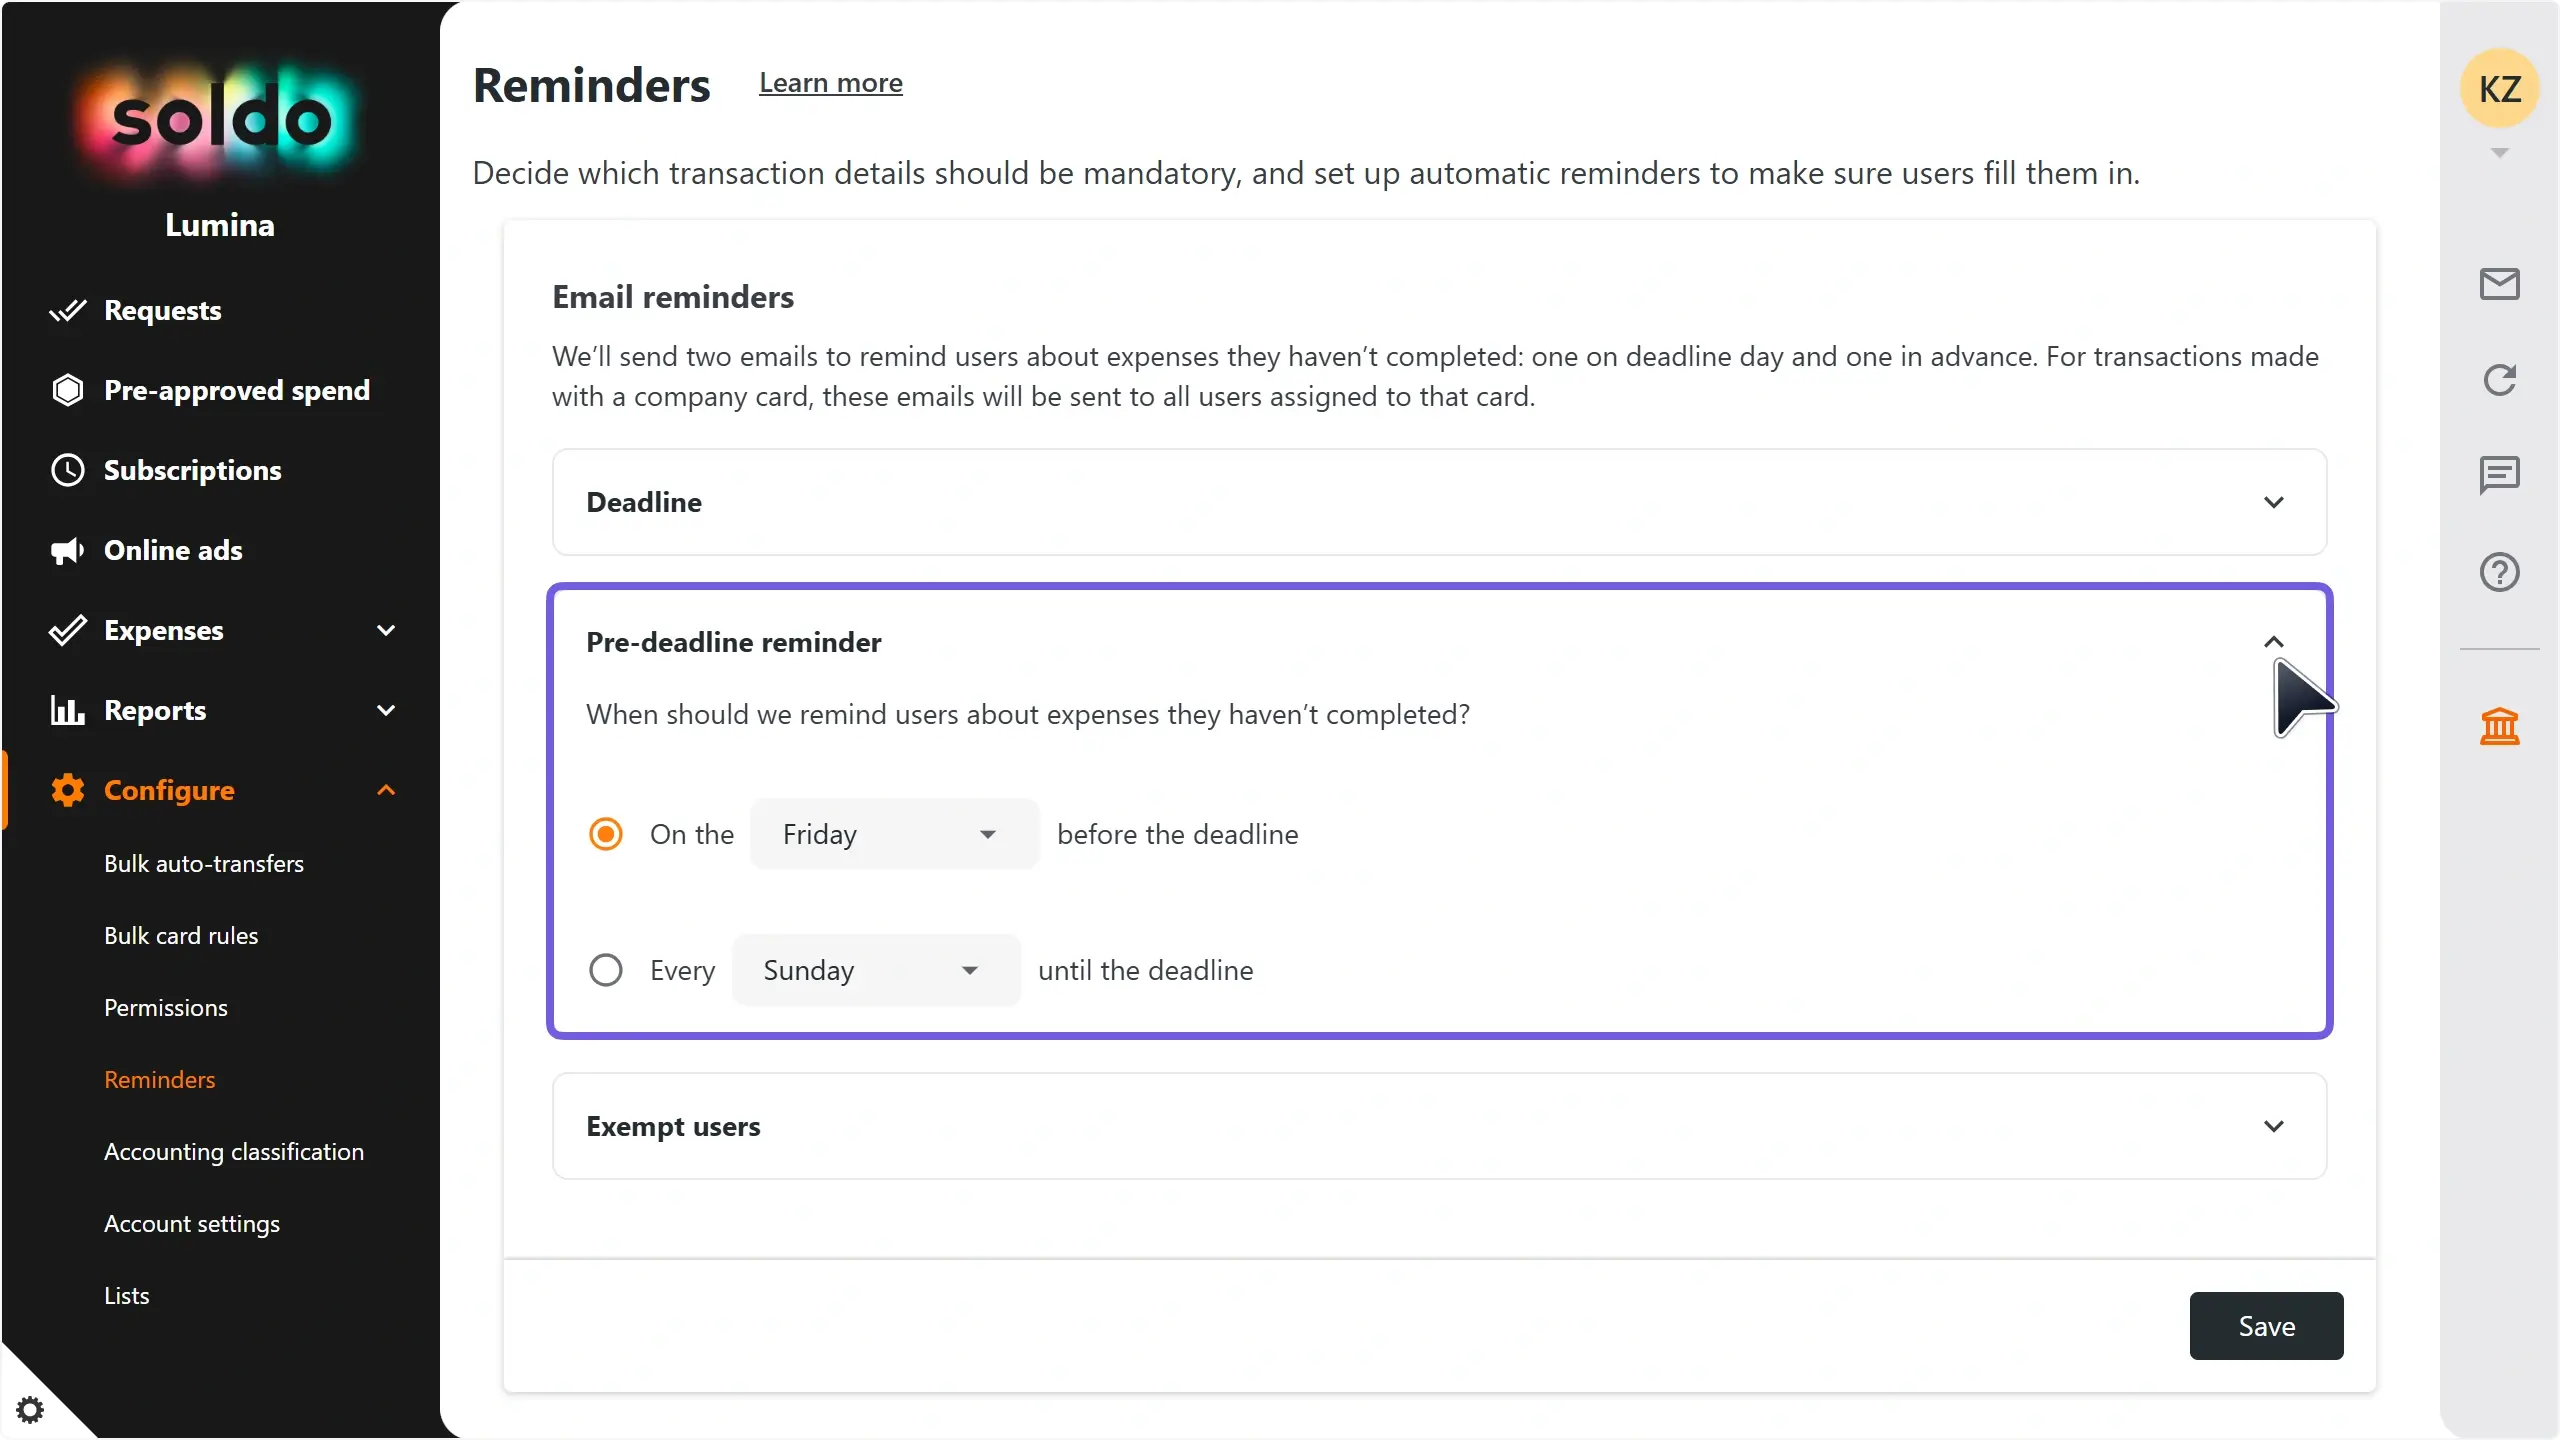Image resolution: width=2560 pixels, height=1440 pixels.
Task: Expand the Exempt users section
Action: 1439,1126
